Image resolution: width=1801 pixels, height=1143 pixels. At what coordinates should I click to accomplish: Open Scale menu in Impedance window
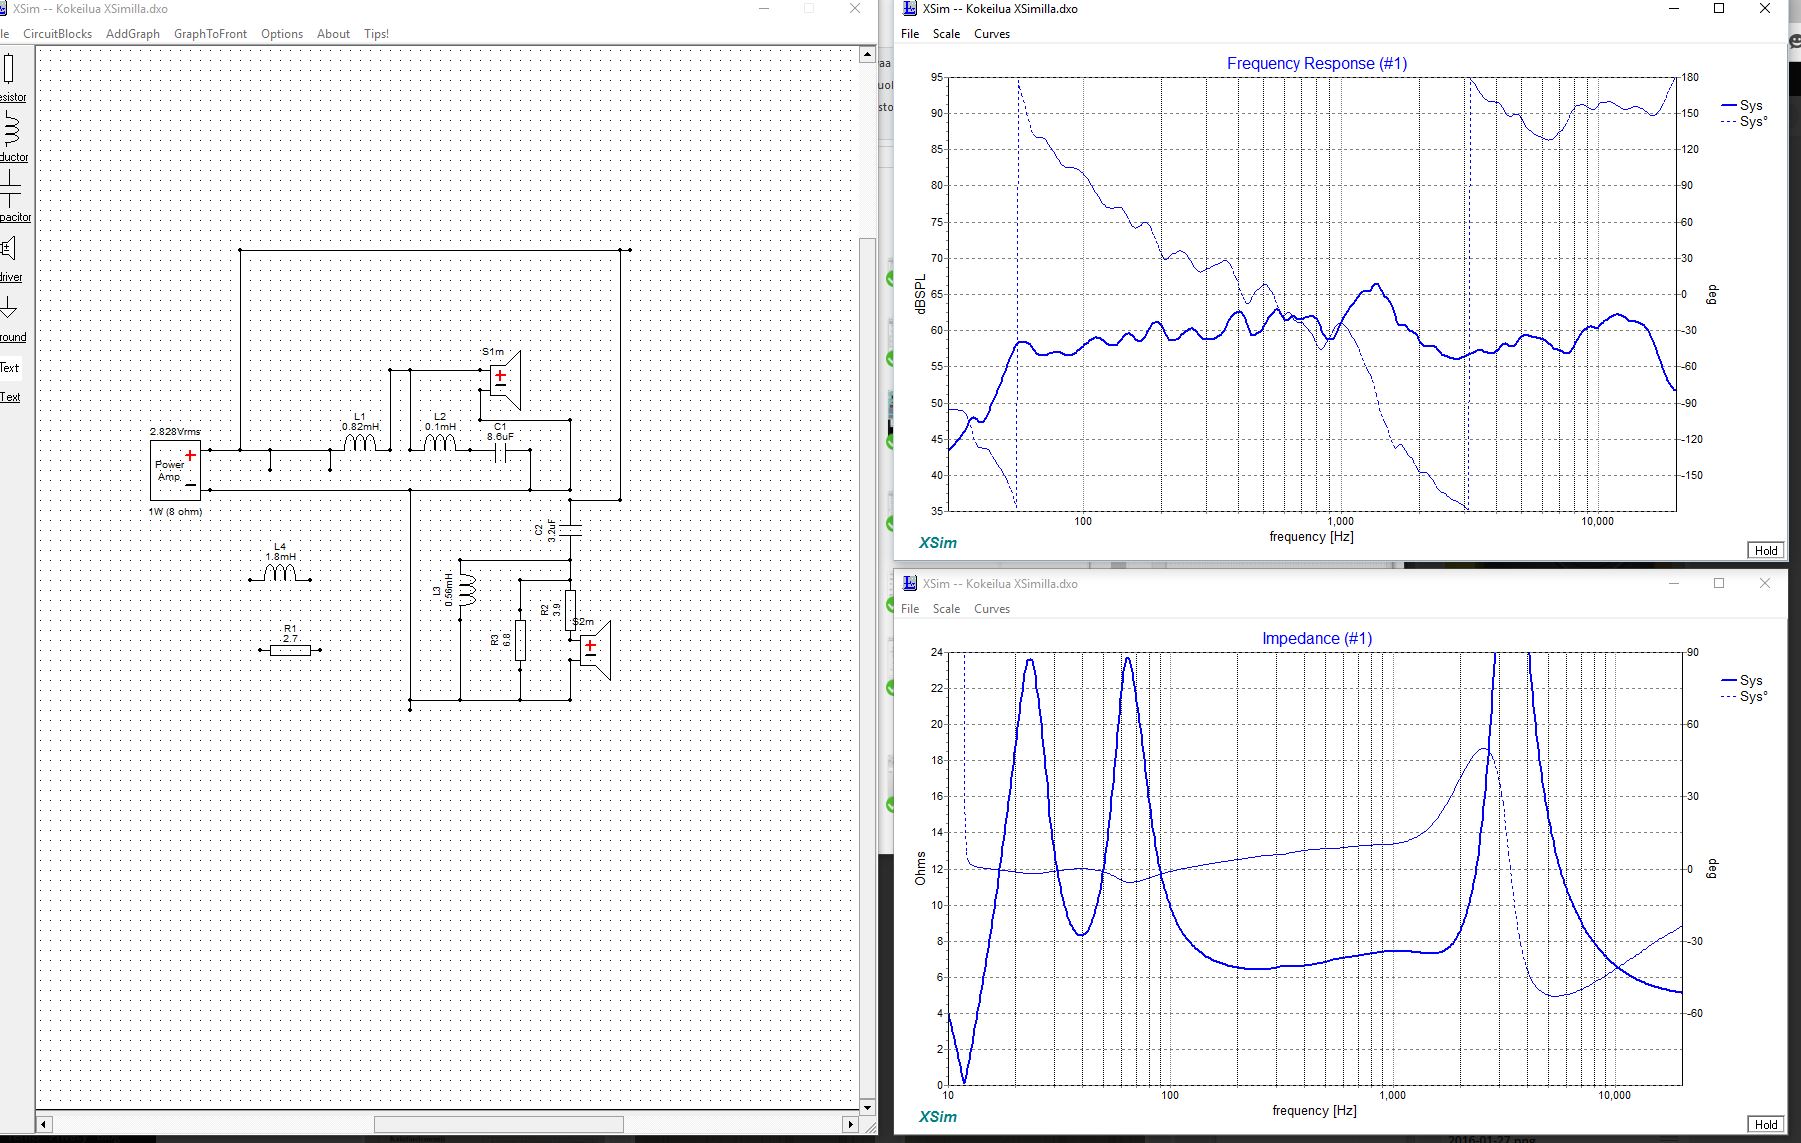(946, 608)
